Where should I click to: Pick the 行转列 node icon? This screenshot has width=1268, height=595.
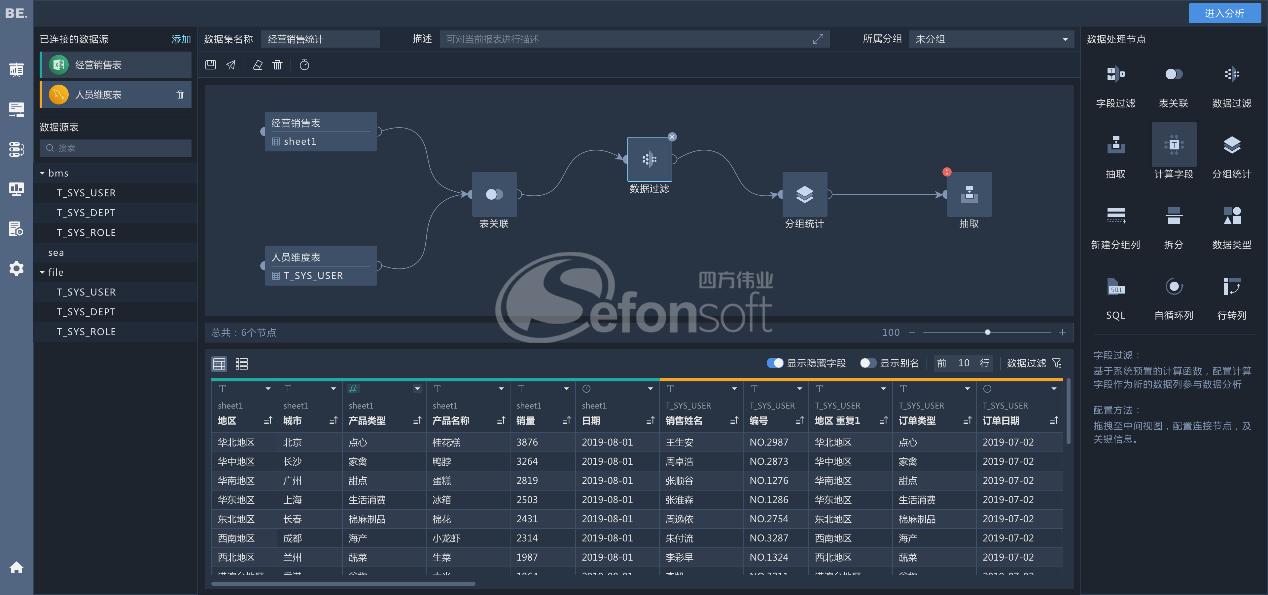click(1231, 288)
